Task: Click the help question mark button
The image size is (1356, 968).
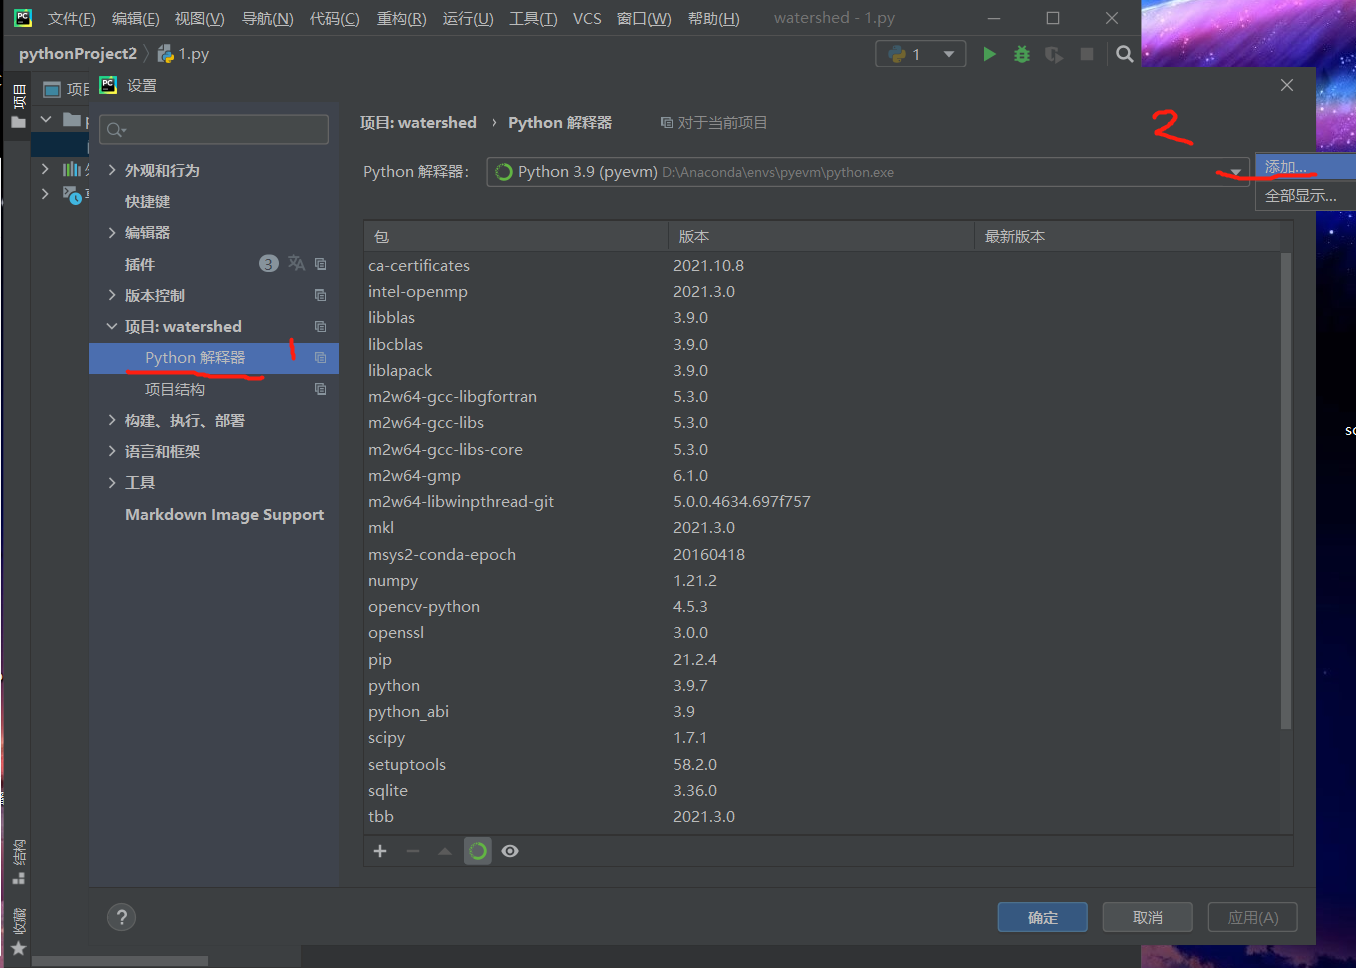Action: (122, 917)
